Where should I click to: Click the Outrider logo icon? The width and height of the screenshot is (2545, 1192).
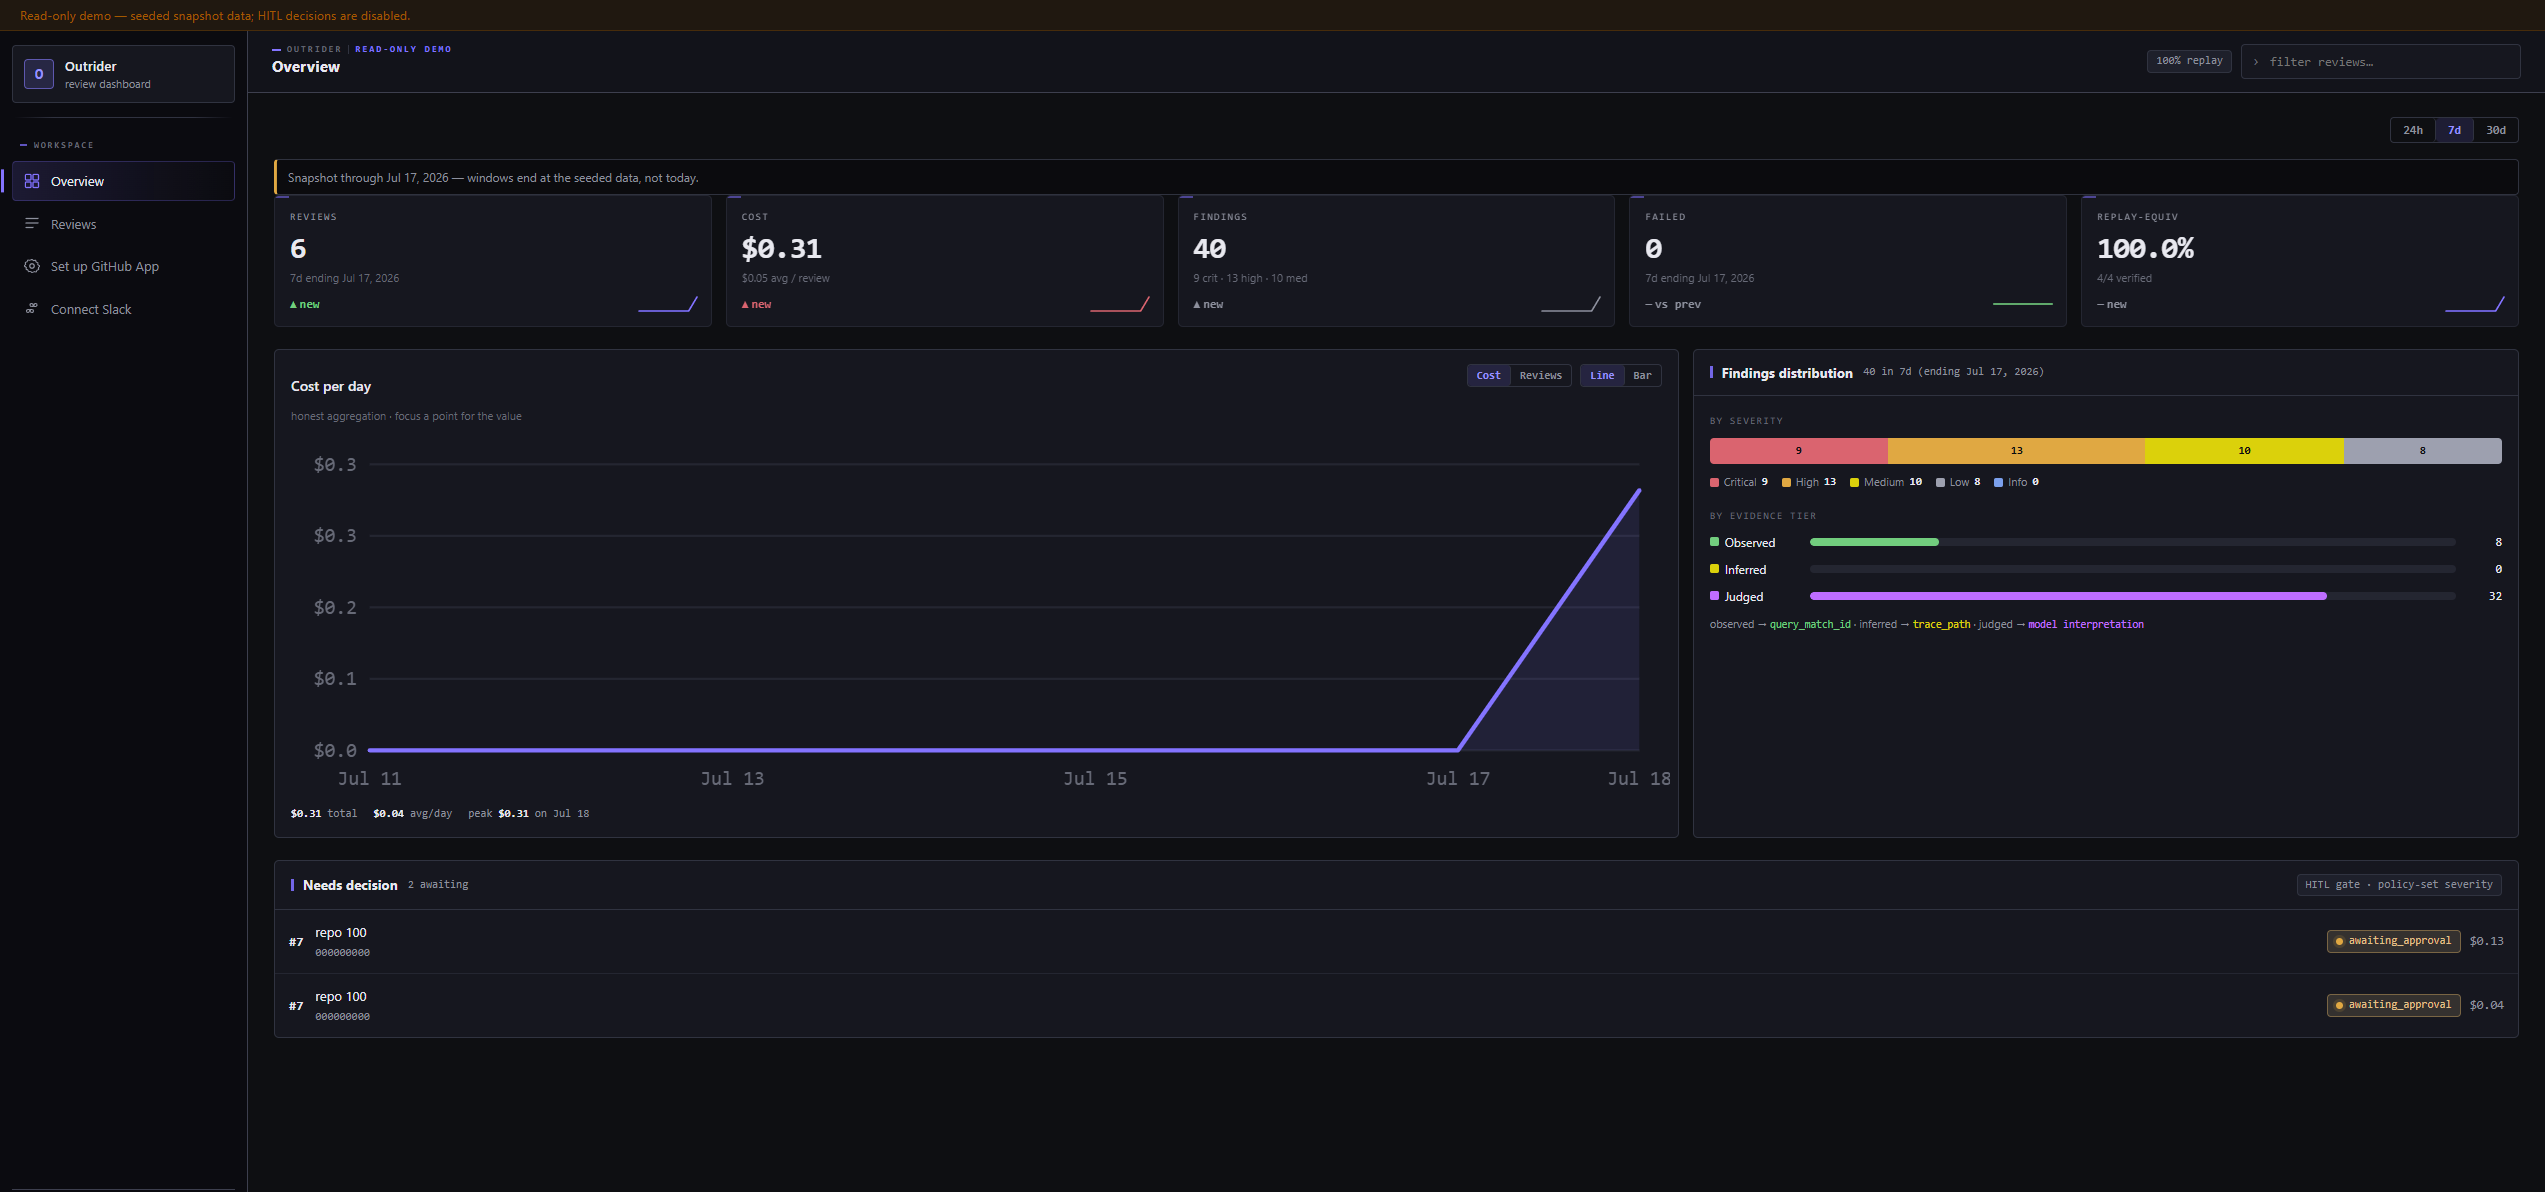click(39, 74)
